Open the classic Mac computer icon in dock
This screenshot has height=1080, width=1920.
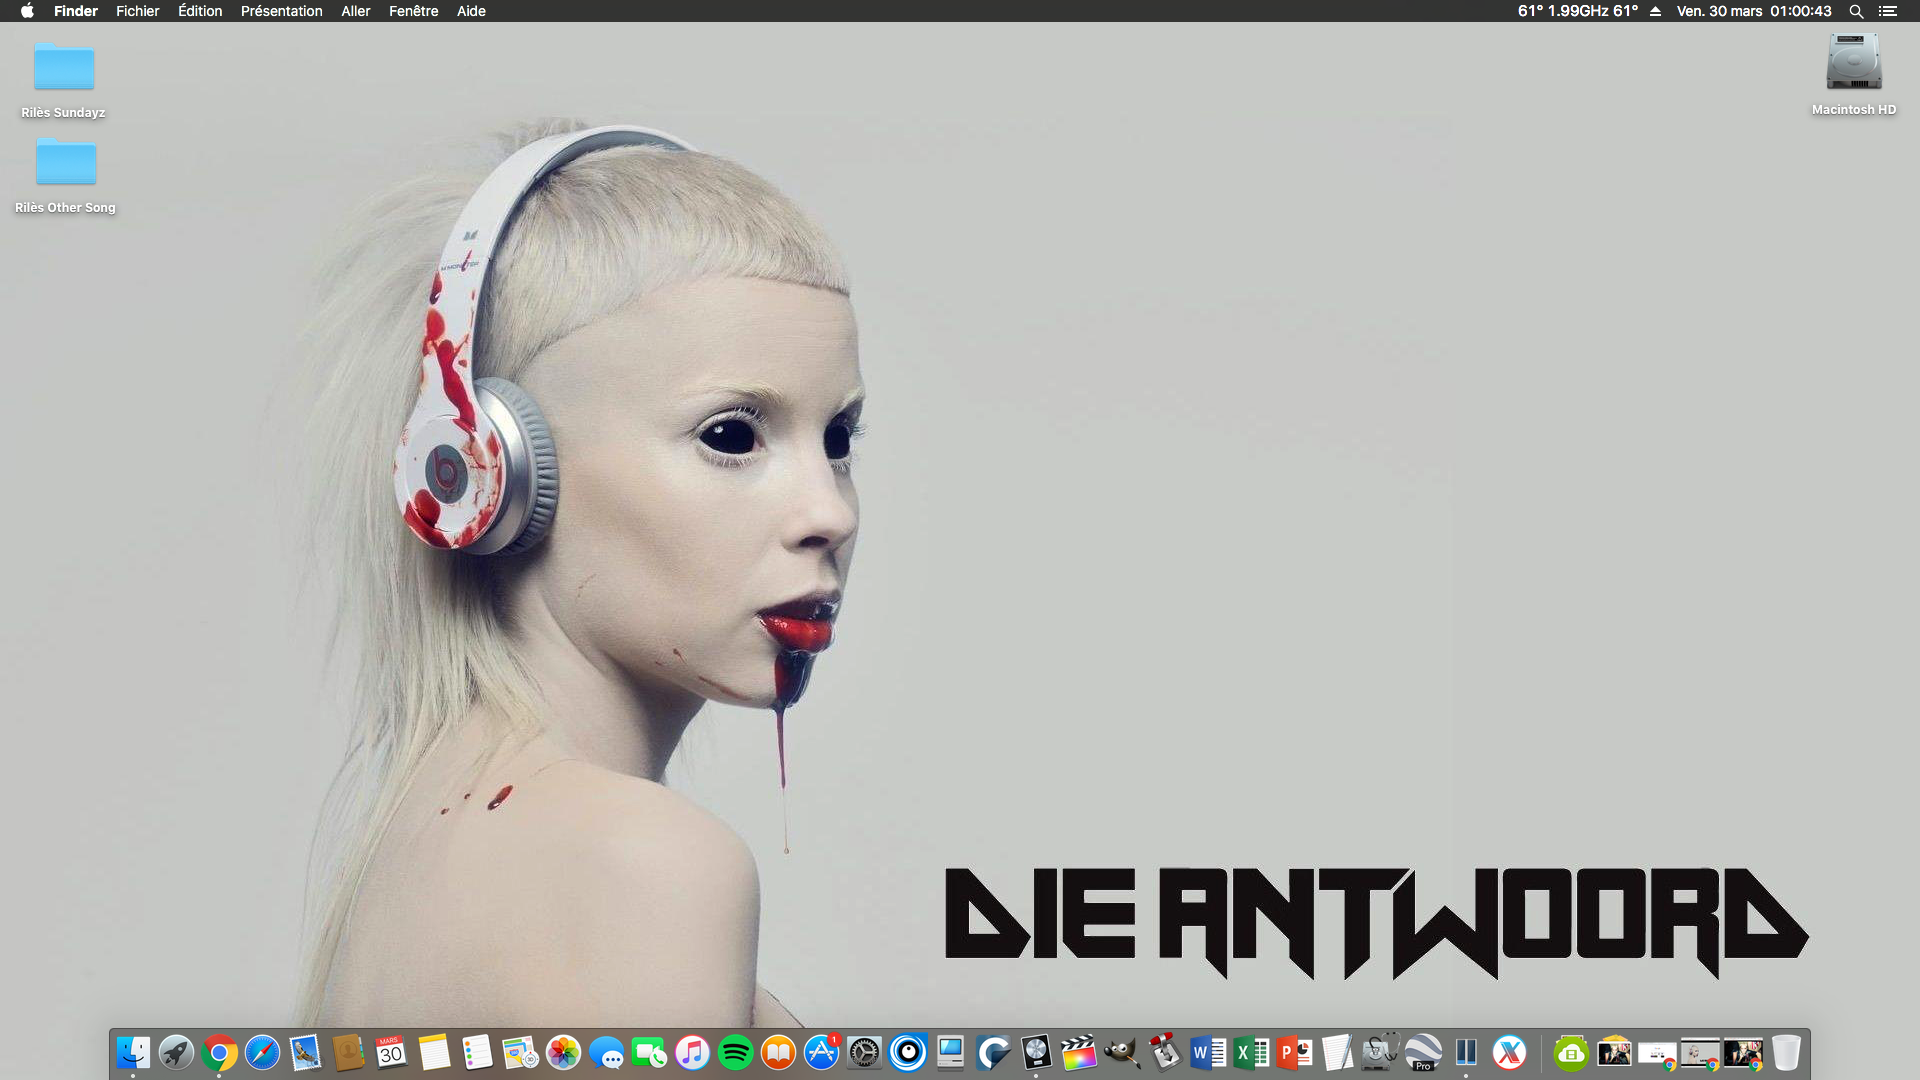(x=950, y=1052)
